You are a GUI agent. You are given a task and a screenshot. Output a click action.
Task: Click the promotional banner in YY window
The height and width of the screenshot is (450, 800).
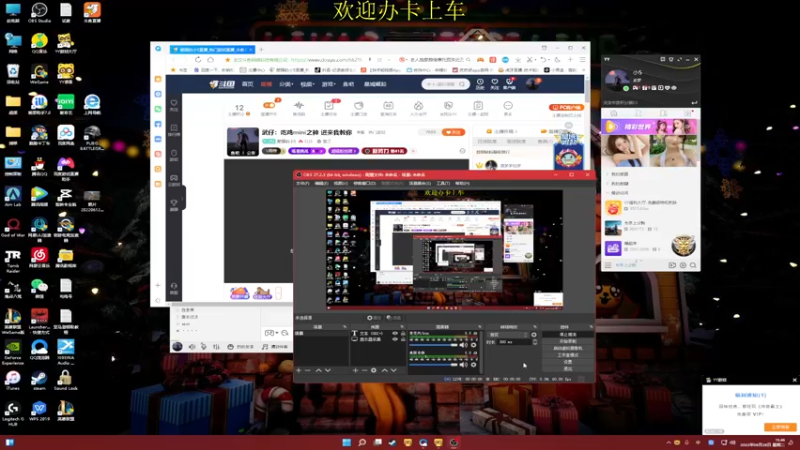point(650,127)
